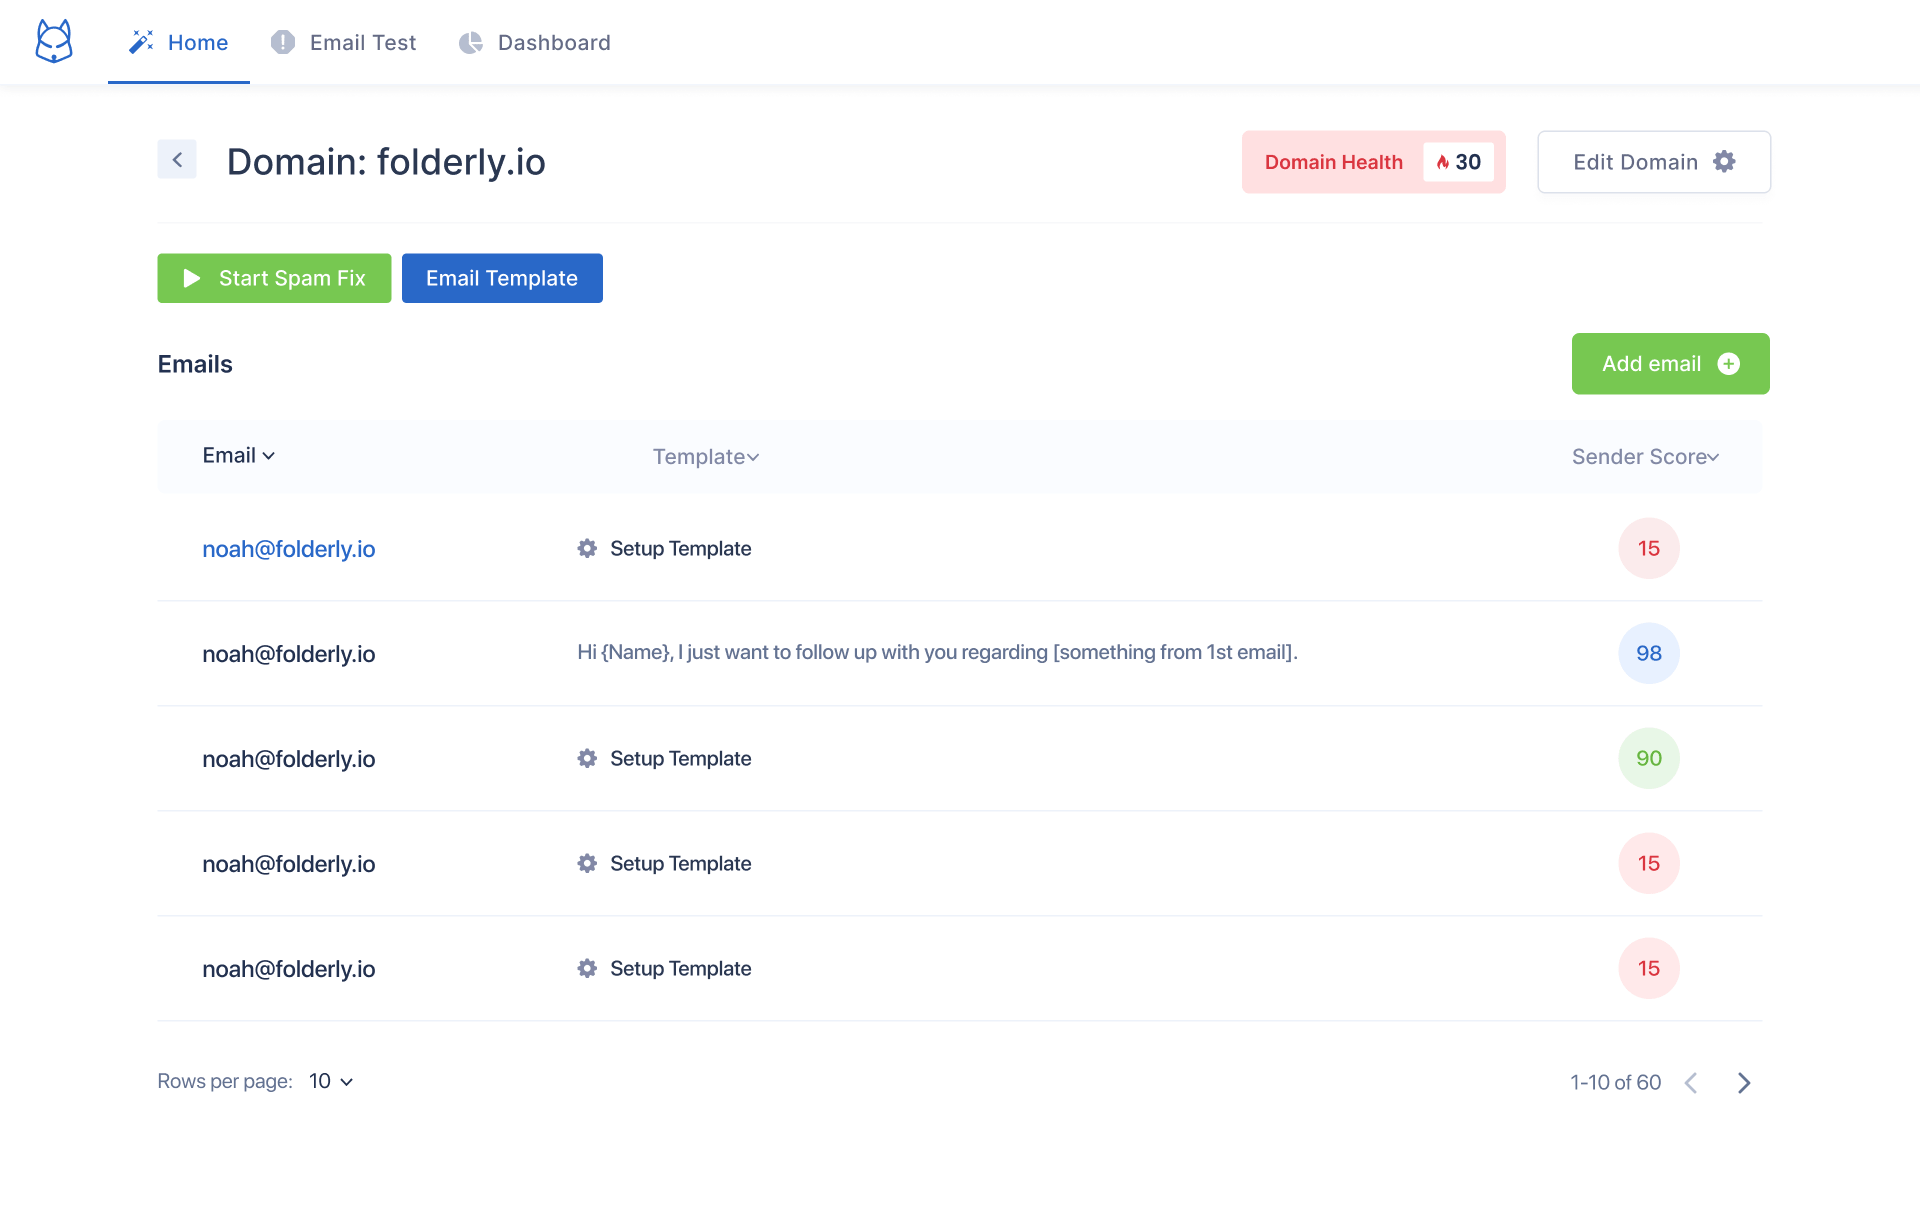Click the green sender score 90 badge
The height and width of the screenshot is (1224, 1920).
pos(1649,758)
